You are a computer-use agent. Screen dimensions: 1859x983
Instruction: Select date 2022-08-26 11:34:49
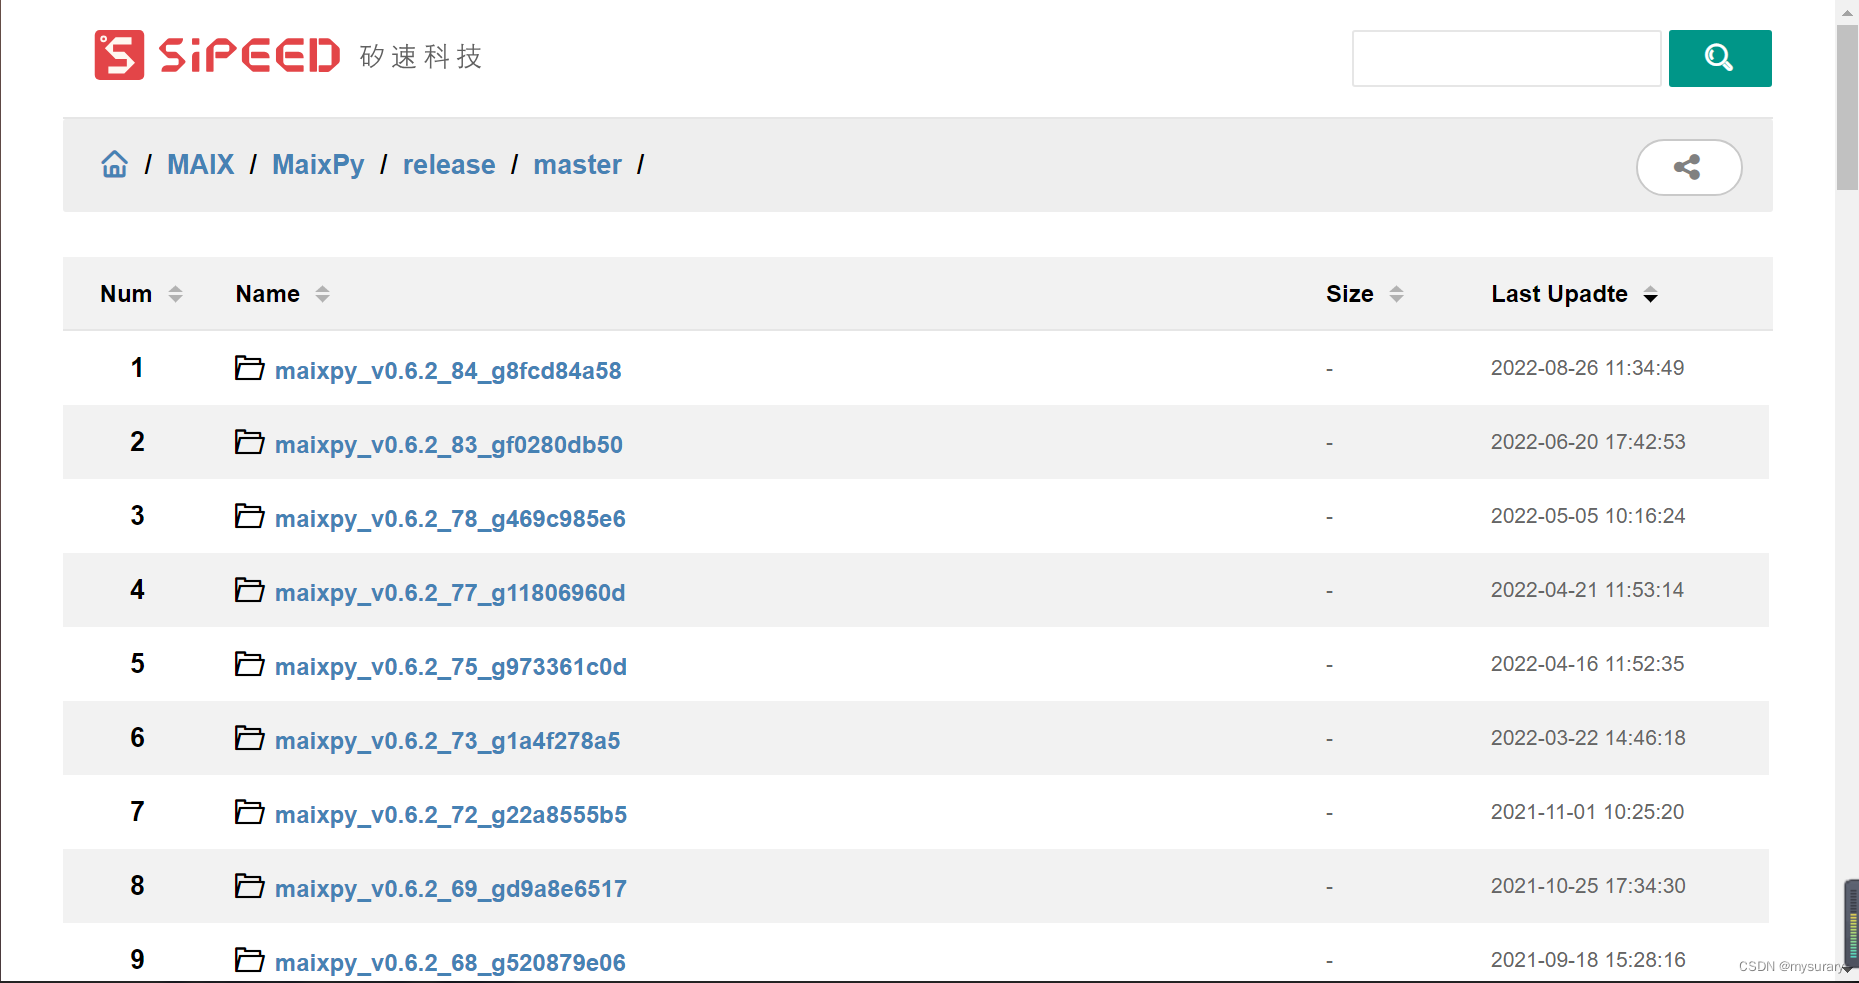[x=1587, y=368]
